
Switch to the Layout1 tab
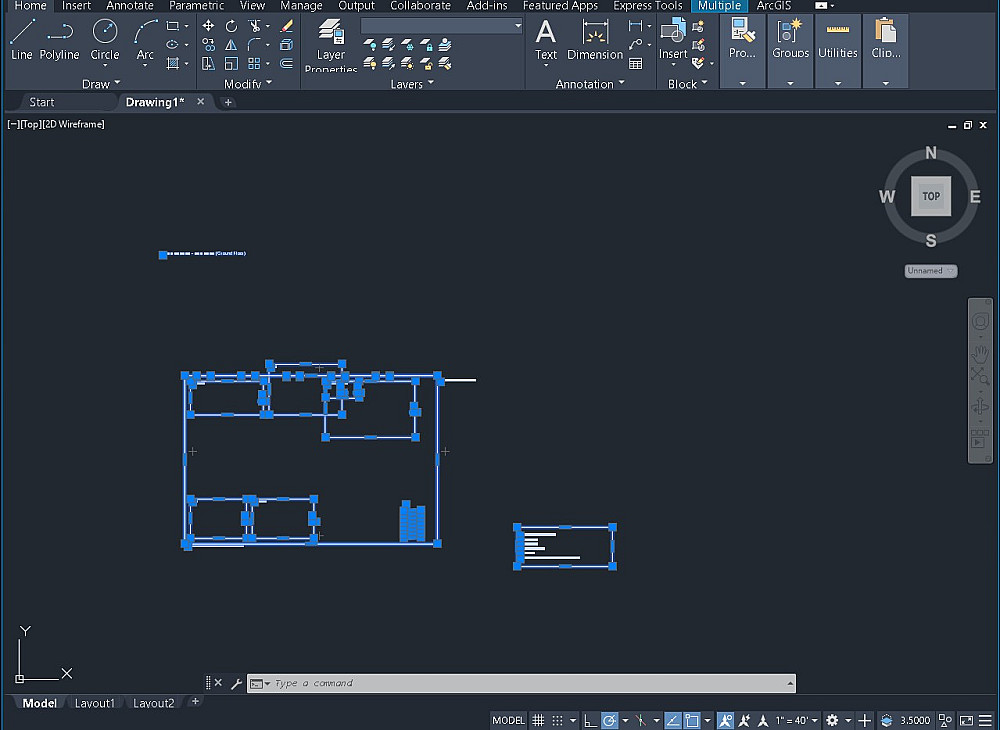tap(94, 703)
